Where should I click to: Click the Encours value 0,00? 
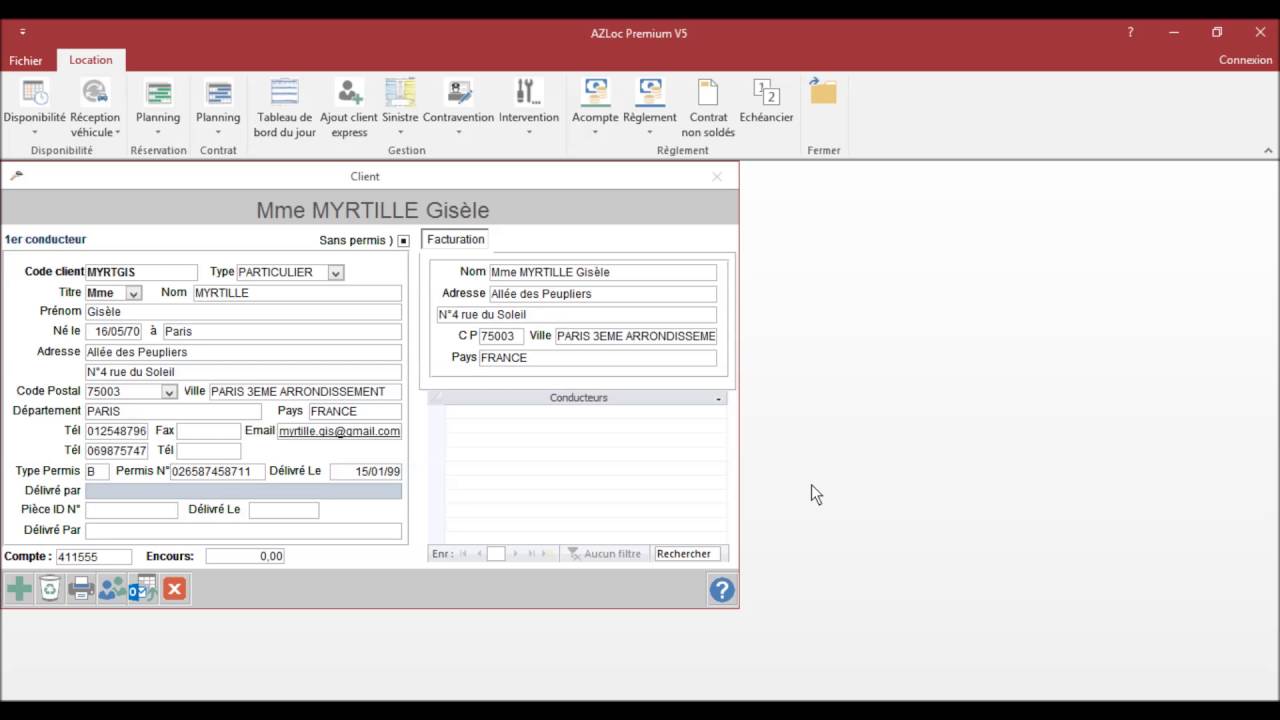(245, 556)
